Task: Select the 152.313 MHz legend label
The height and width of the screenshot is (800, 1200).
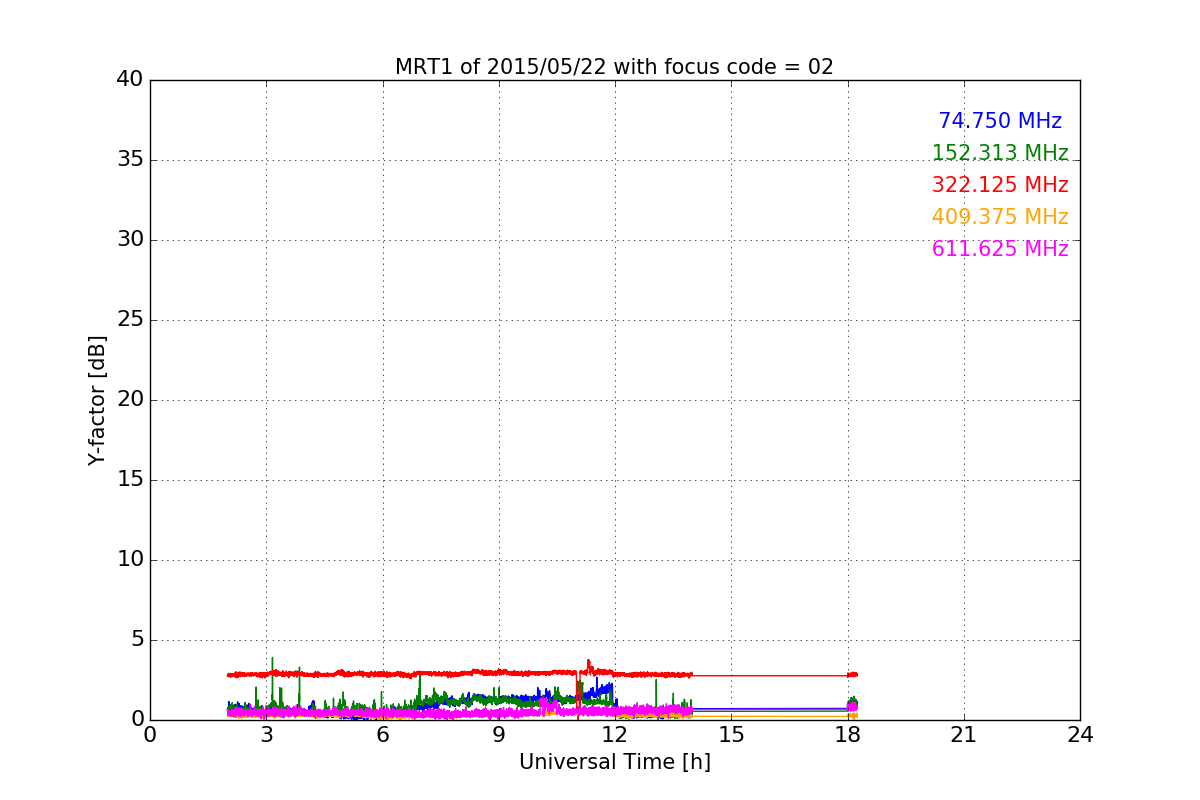Action: [x=1000, y=153]
